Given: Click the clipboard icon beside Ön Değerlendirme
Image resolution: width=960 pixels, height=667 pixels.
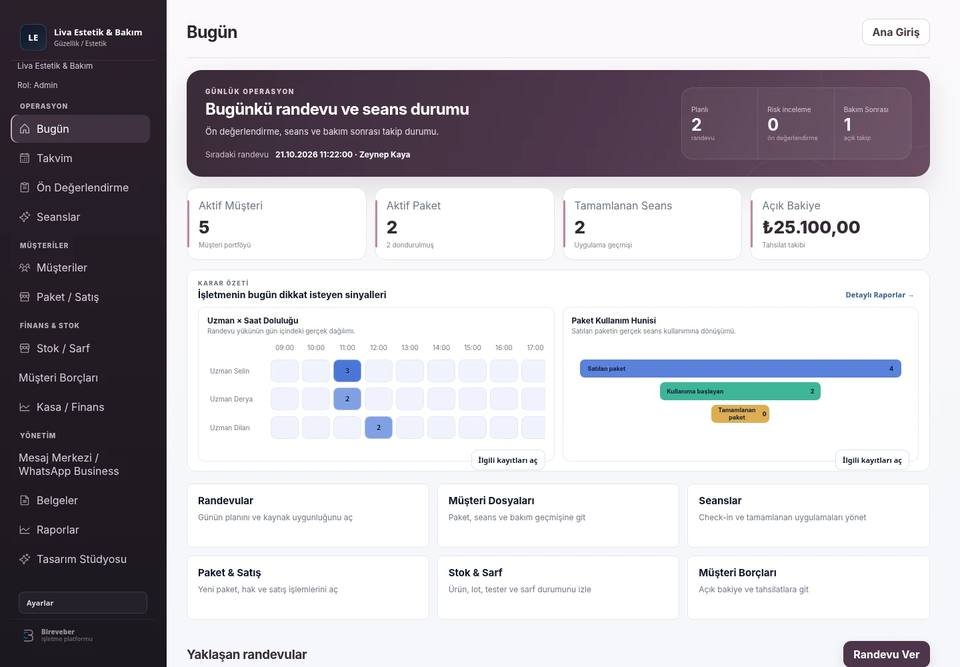Looking at the screenshot, I should [24, 188].
